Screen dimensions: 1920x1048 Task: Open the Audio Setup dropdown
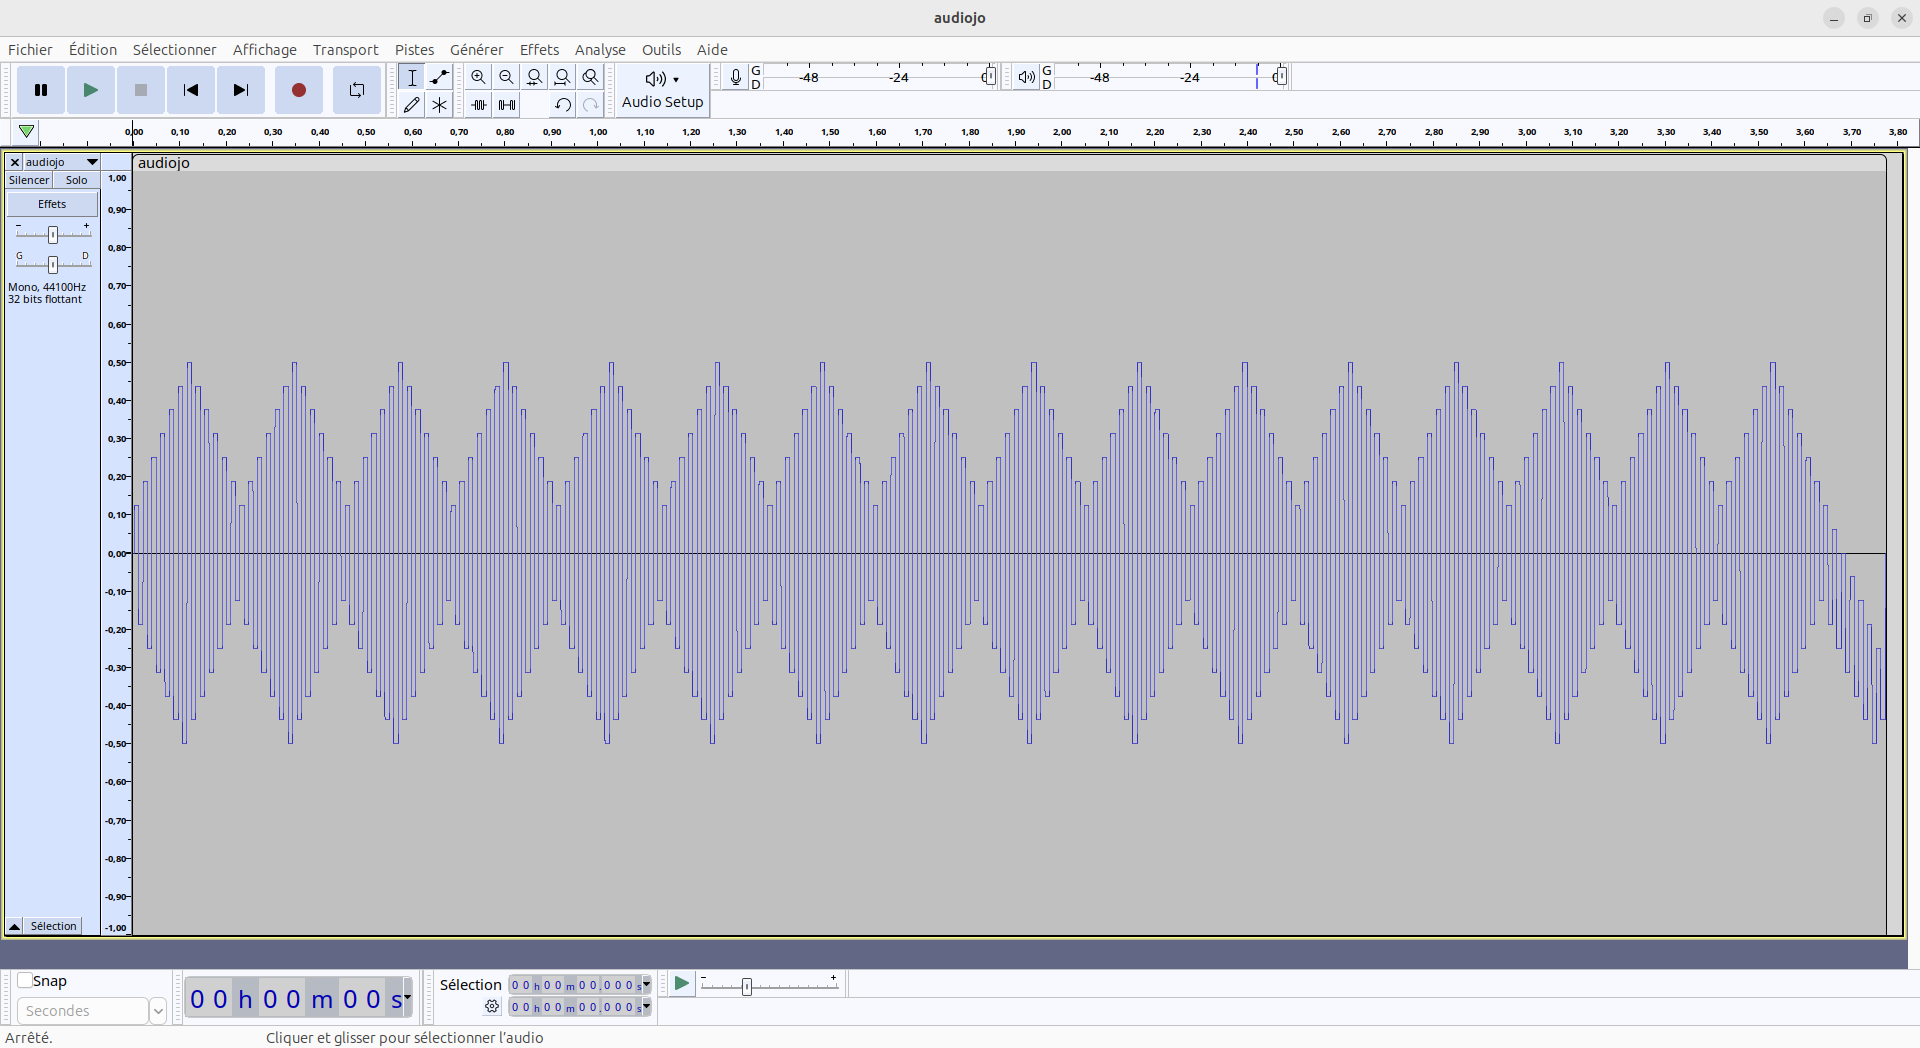(x=662, y=90)
